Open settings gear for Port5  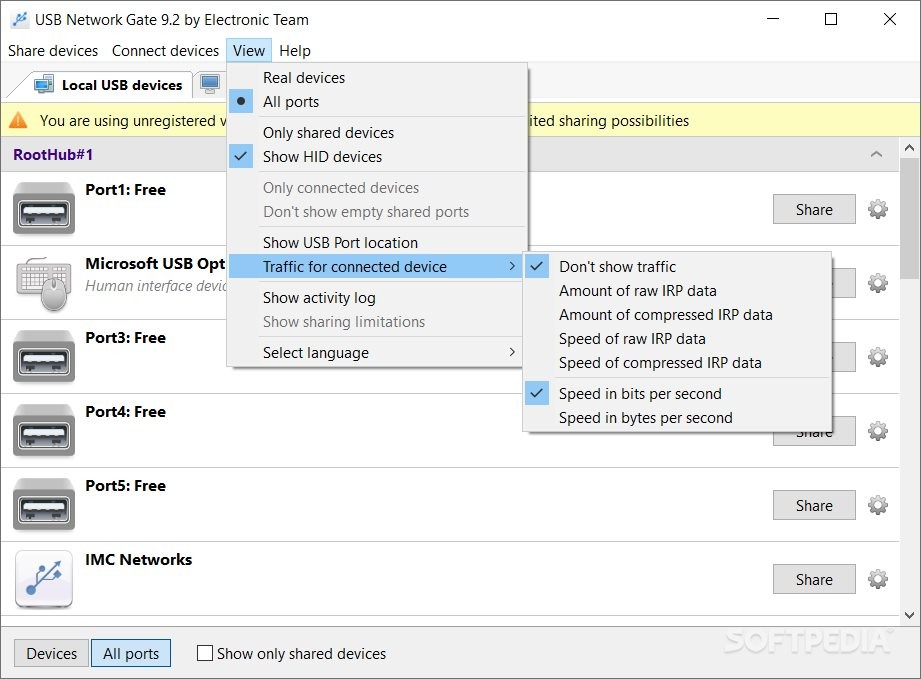coord(878,505)
